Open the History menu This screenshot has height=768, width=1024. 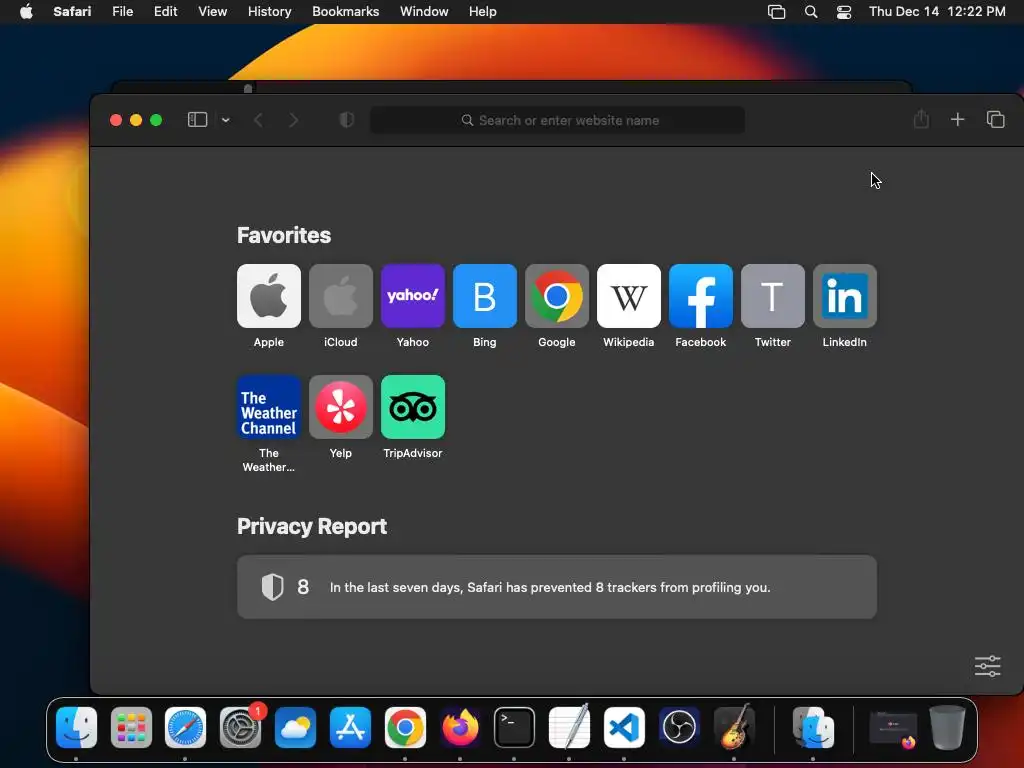(269, 11)
